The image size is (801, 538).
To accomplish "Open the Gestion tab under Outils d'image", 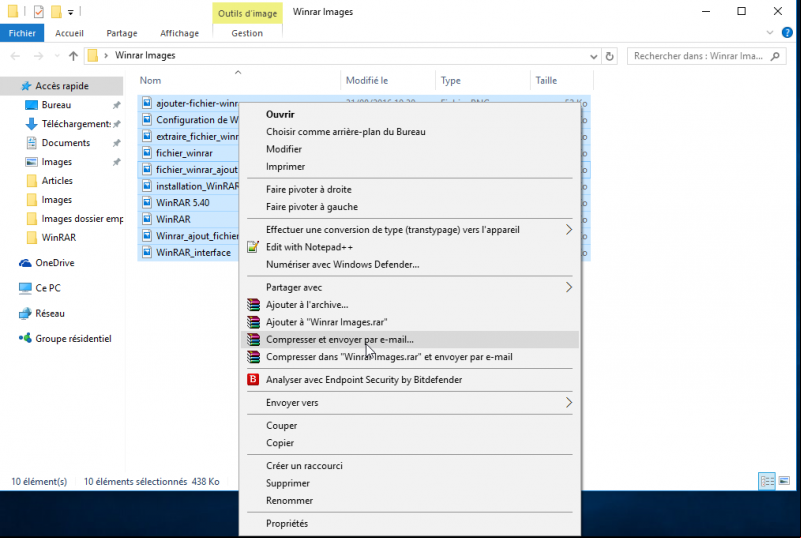I will [x=247, y=33].
